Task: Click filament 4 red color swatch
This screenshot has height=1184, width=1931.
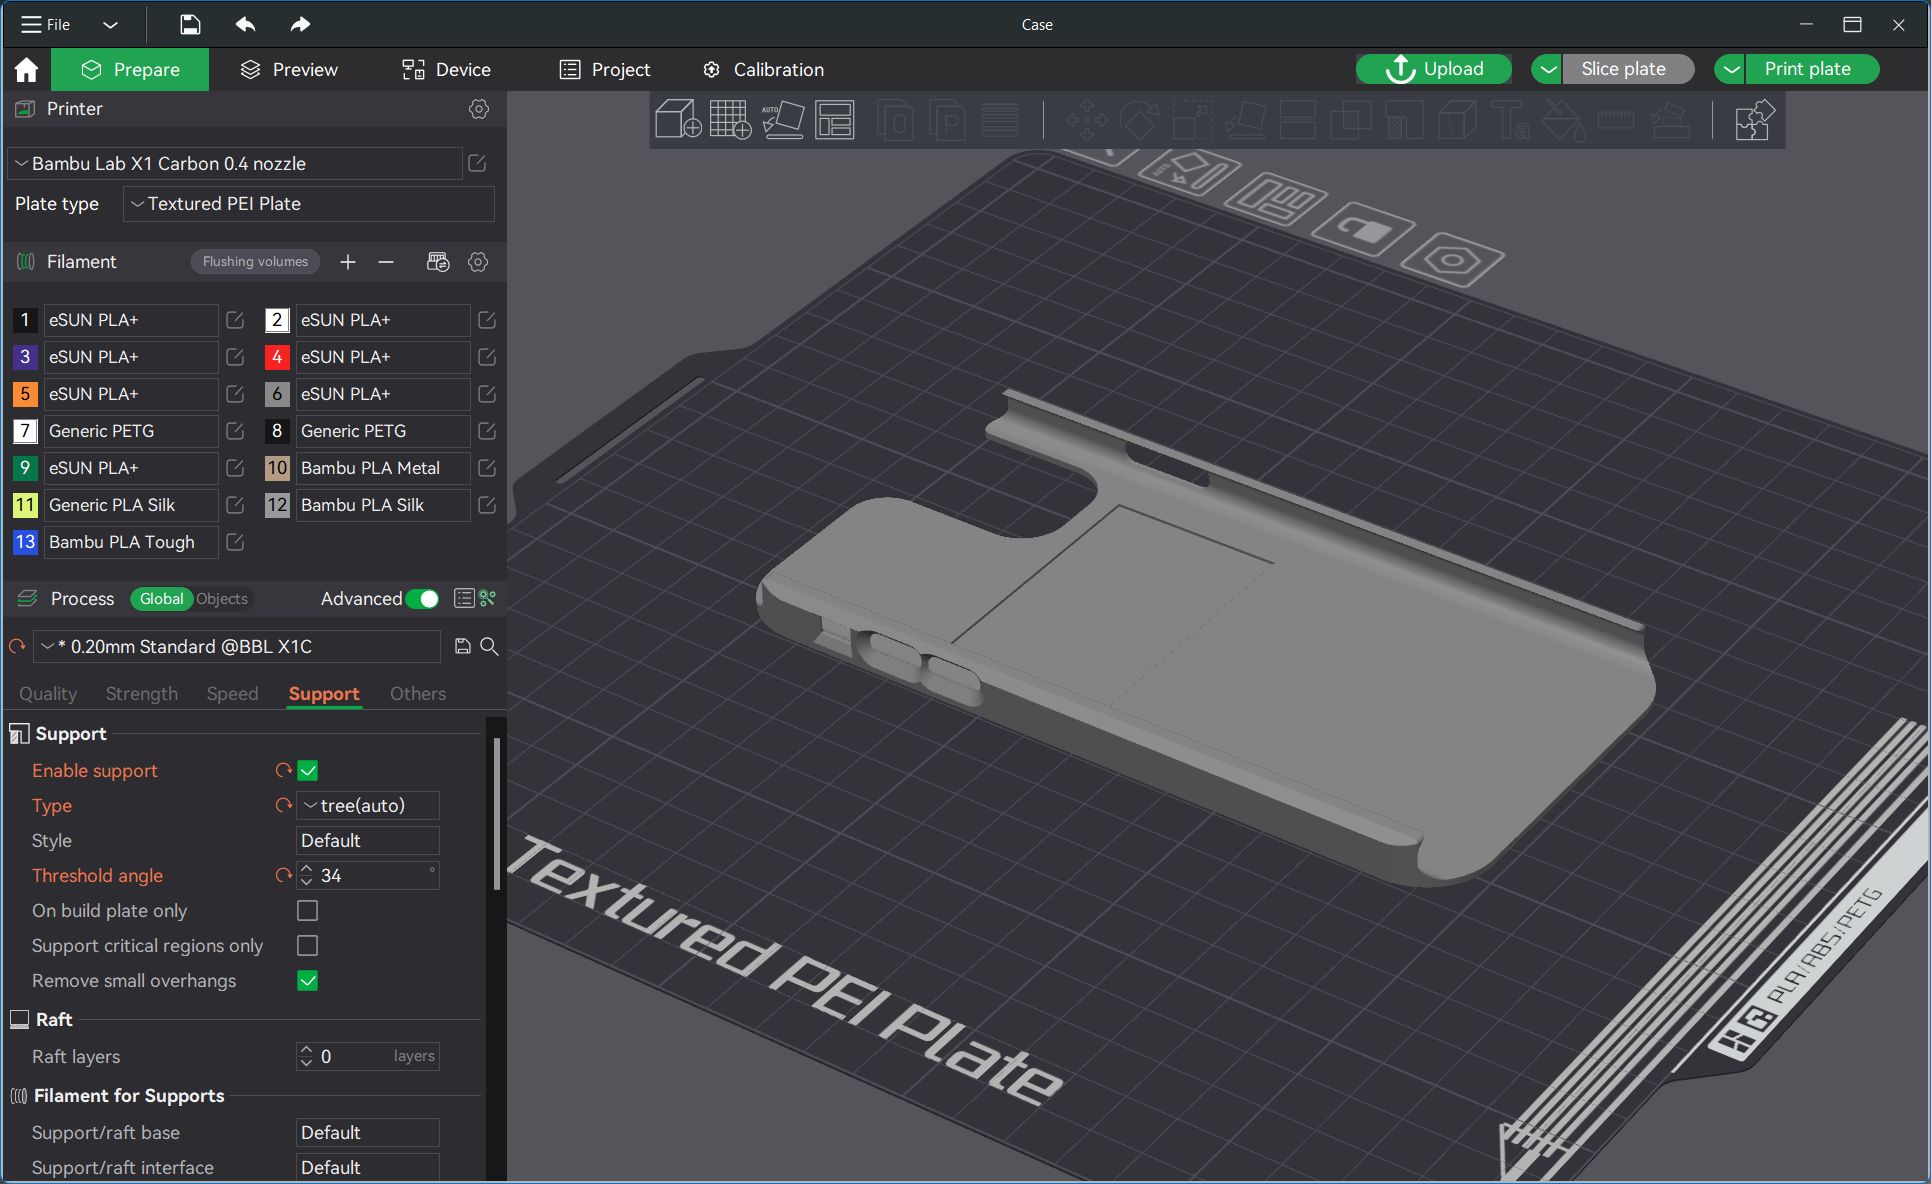Action: point(277,357)
